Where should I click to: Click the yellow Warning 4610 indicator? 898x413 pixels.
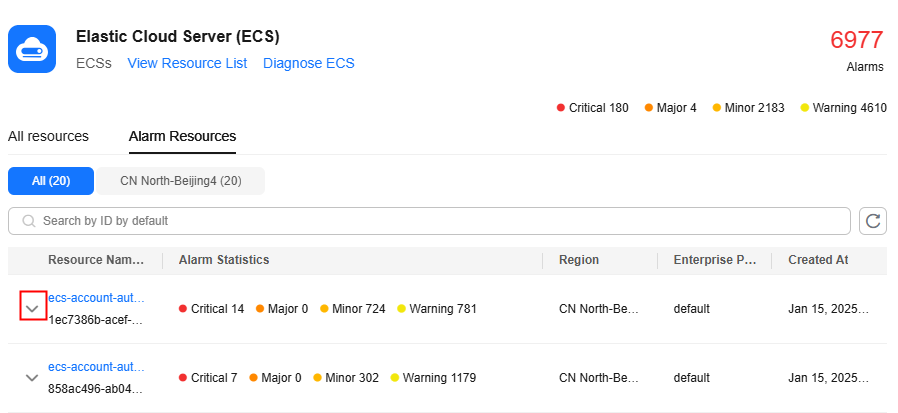pos(843,108)
